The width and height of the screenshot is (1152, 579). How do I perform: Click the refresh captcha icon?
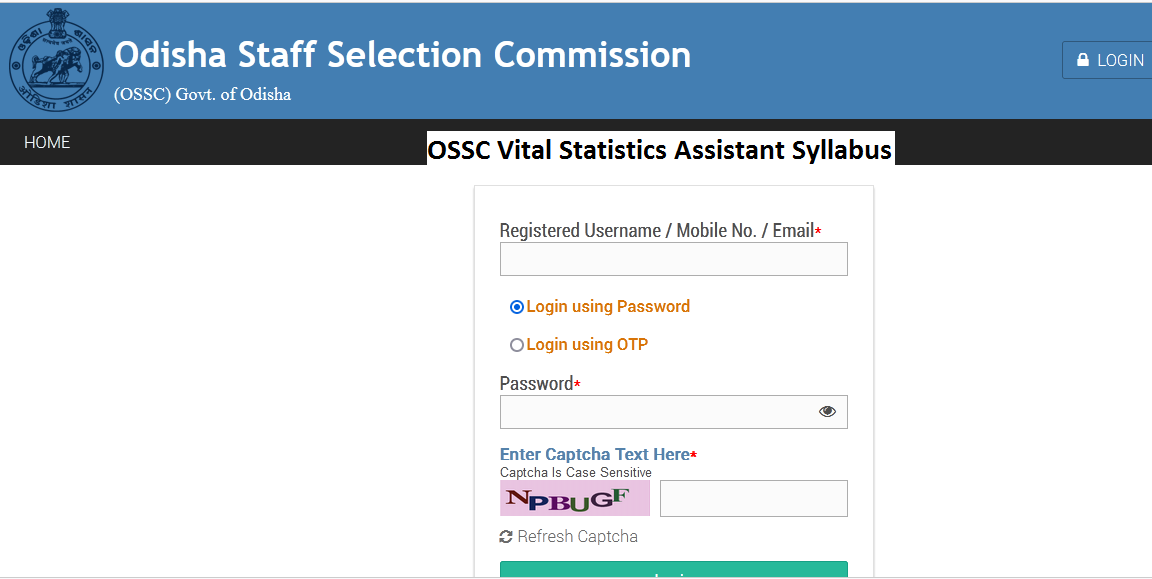[x=504, y=536]
